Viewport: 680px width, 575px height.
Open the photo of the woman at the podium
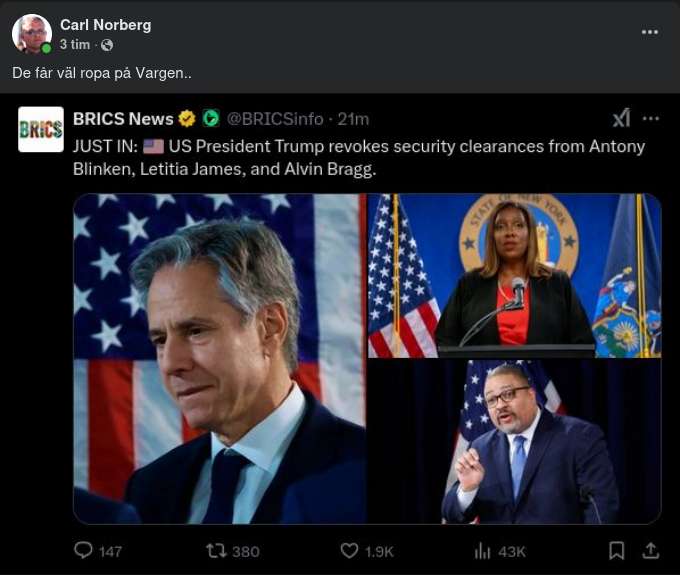tap(514, 275)
